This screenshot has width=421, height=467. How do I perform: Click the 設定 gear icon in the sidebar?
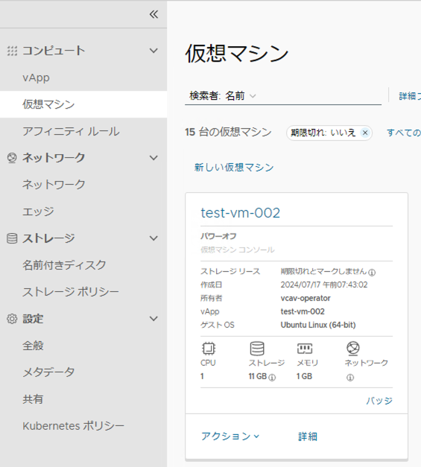(x=12, y=319)
